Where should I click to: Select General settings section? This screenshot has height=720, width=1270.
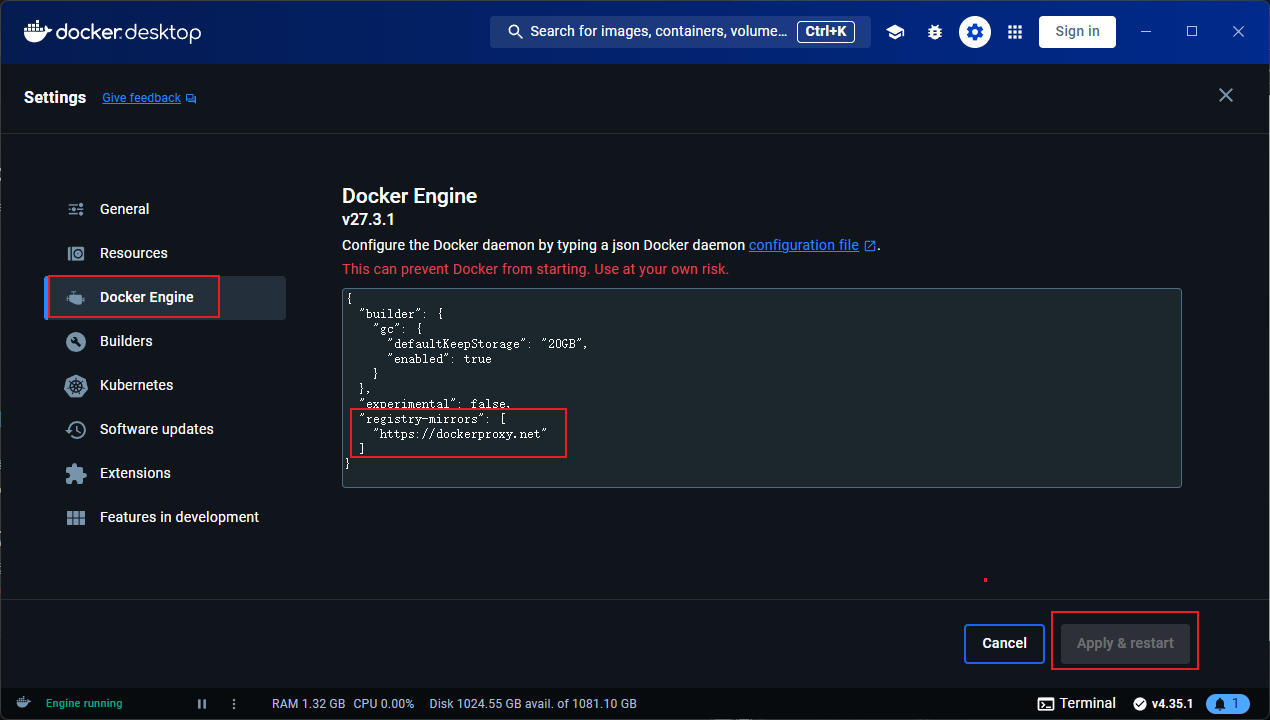tap(125, 209)
